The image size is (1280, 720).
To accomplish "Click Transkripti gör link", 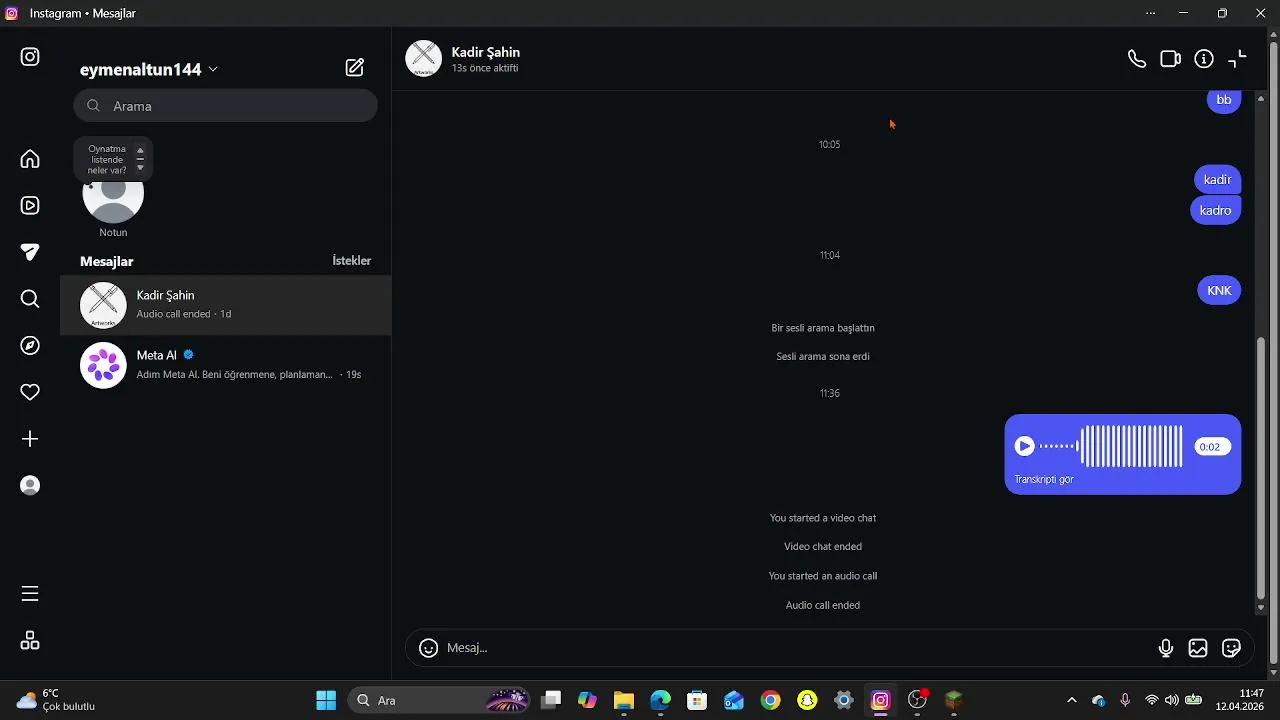I will click(1043, 479).
